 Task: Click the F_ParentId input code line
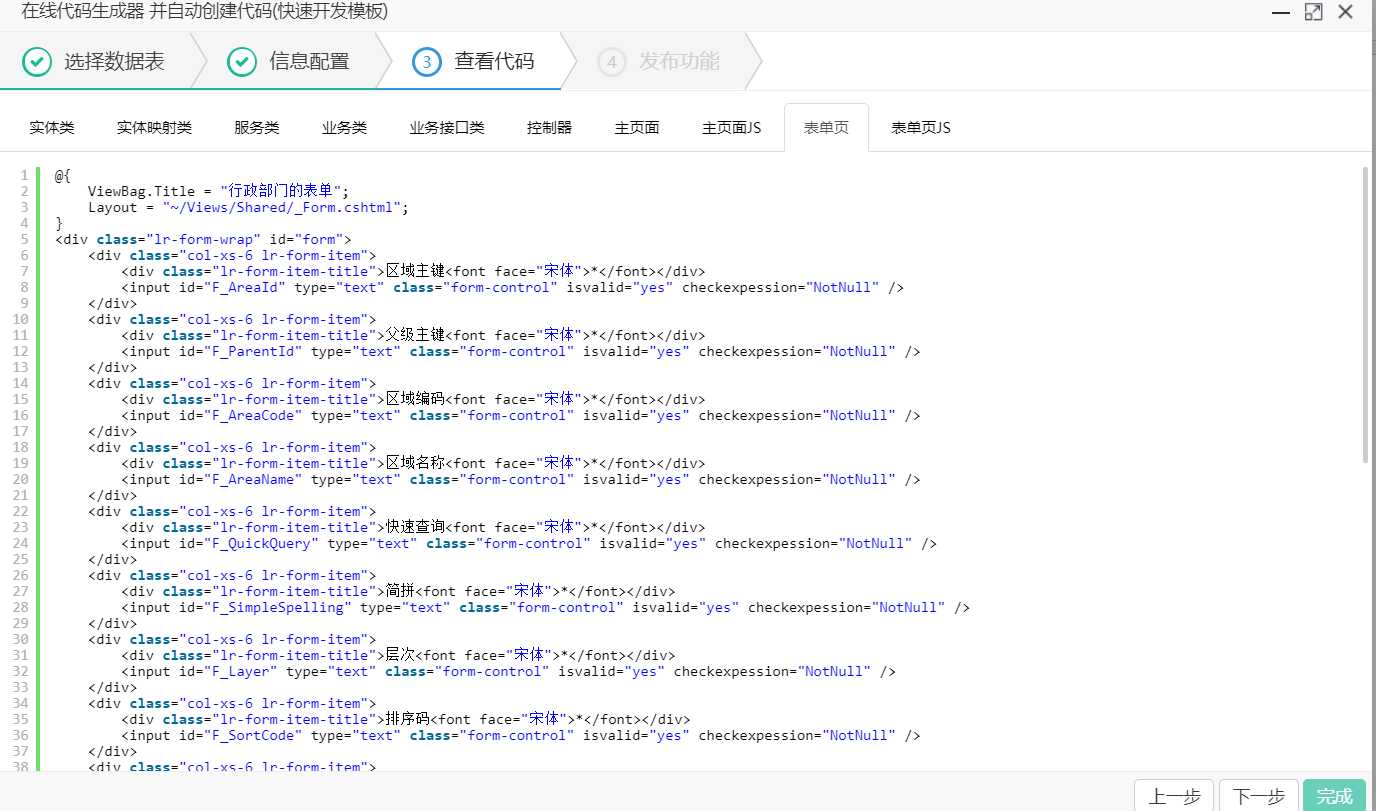(x=520, y=351)
